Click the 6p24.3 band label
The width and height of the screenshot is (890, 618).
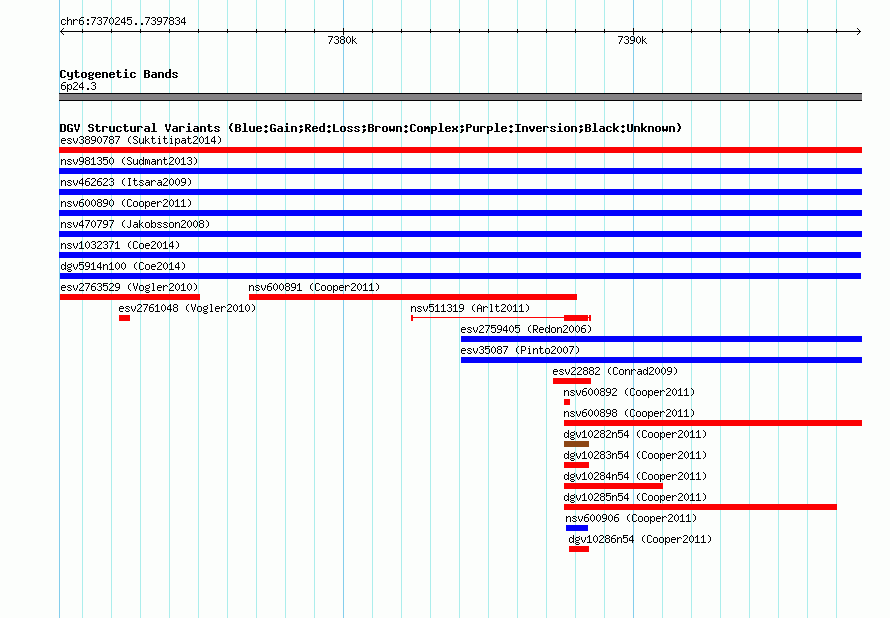click(78, 86)
